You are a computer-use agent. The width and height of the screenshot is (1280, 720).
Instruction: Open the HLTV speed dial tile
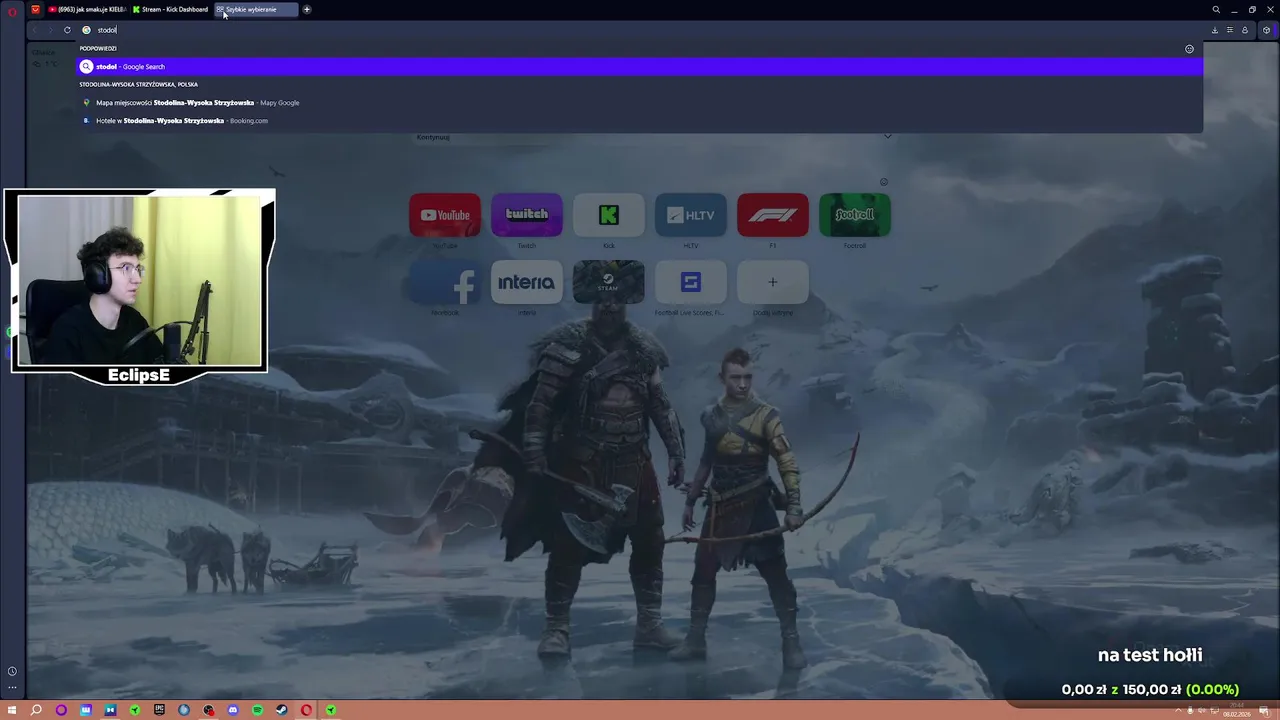coord(691,215)
